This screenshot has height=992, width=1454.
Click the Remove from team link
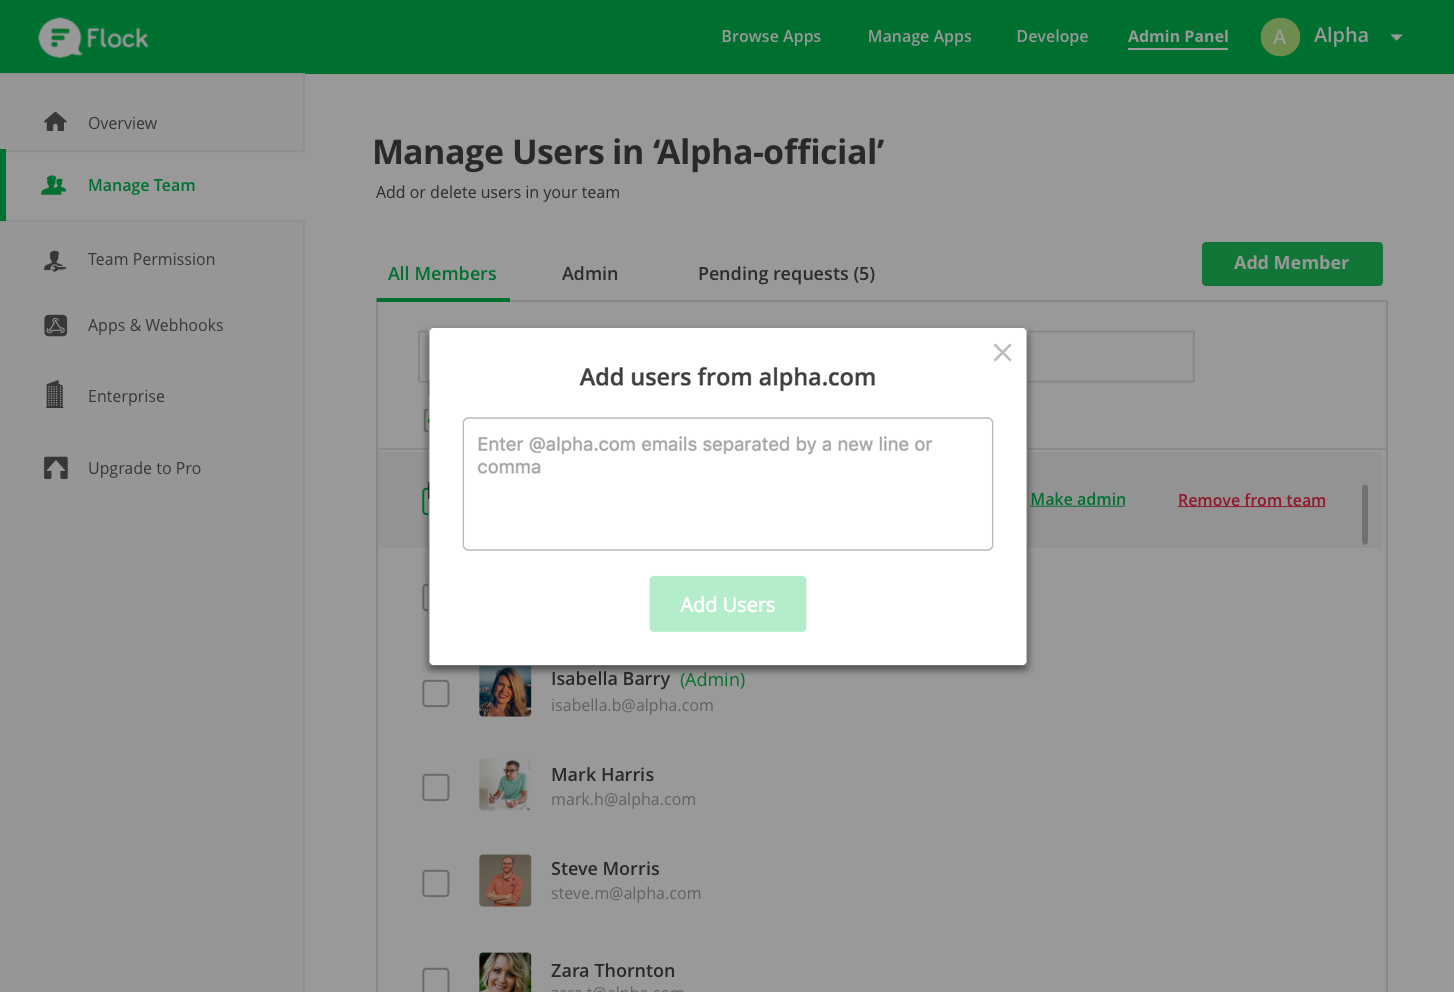coord(1252,500)
